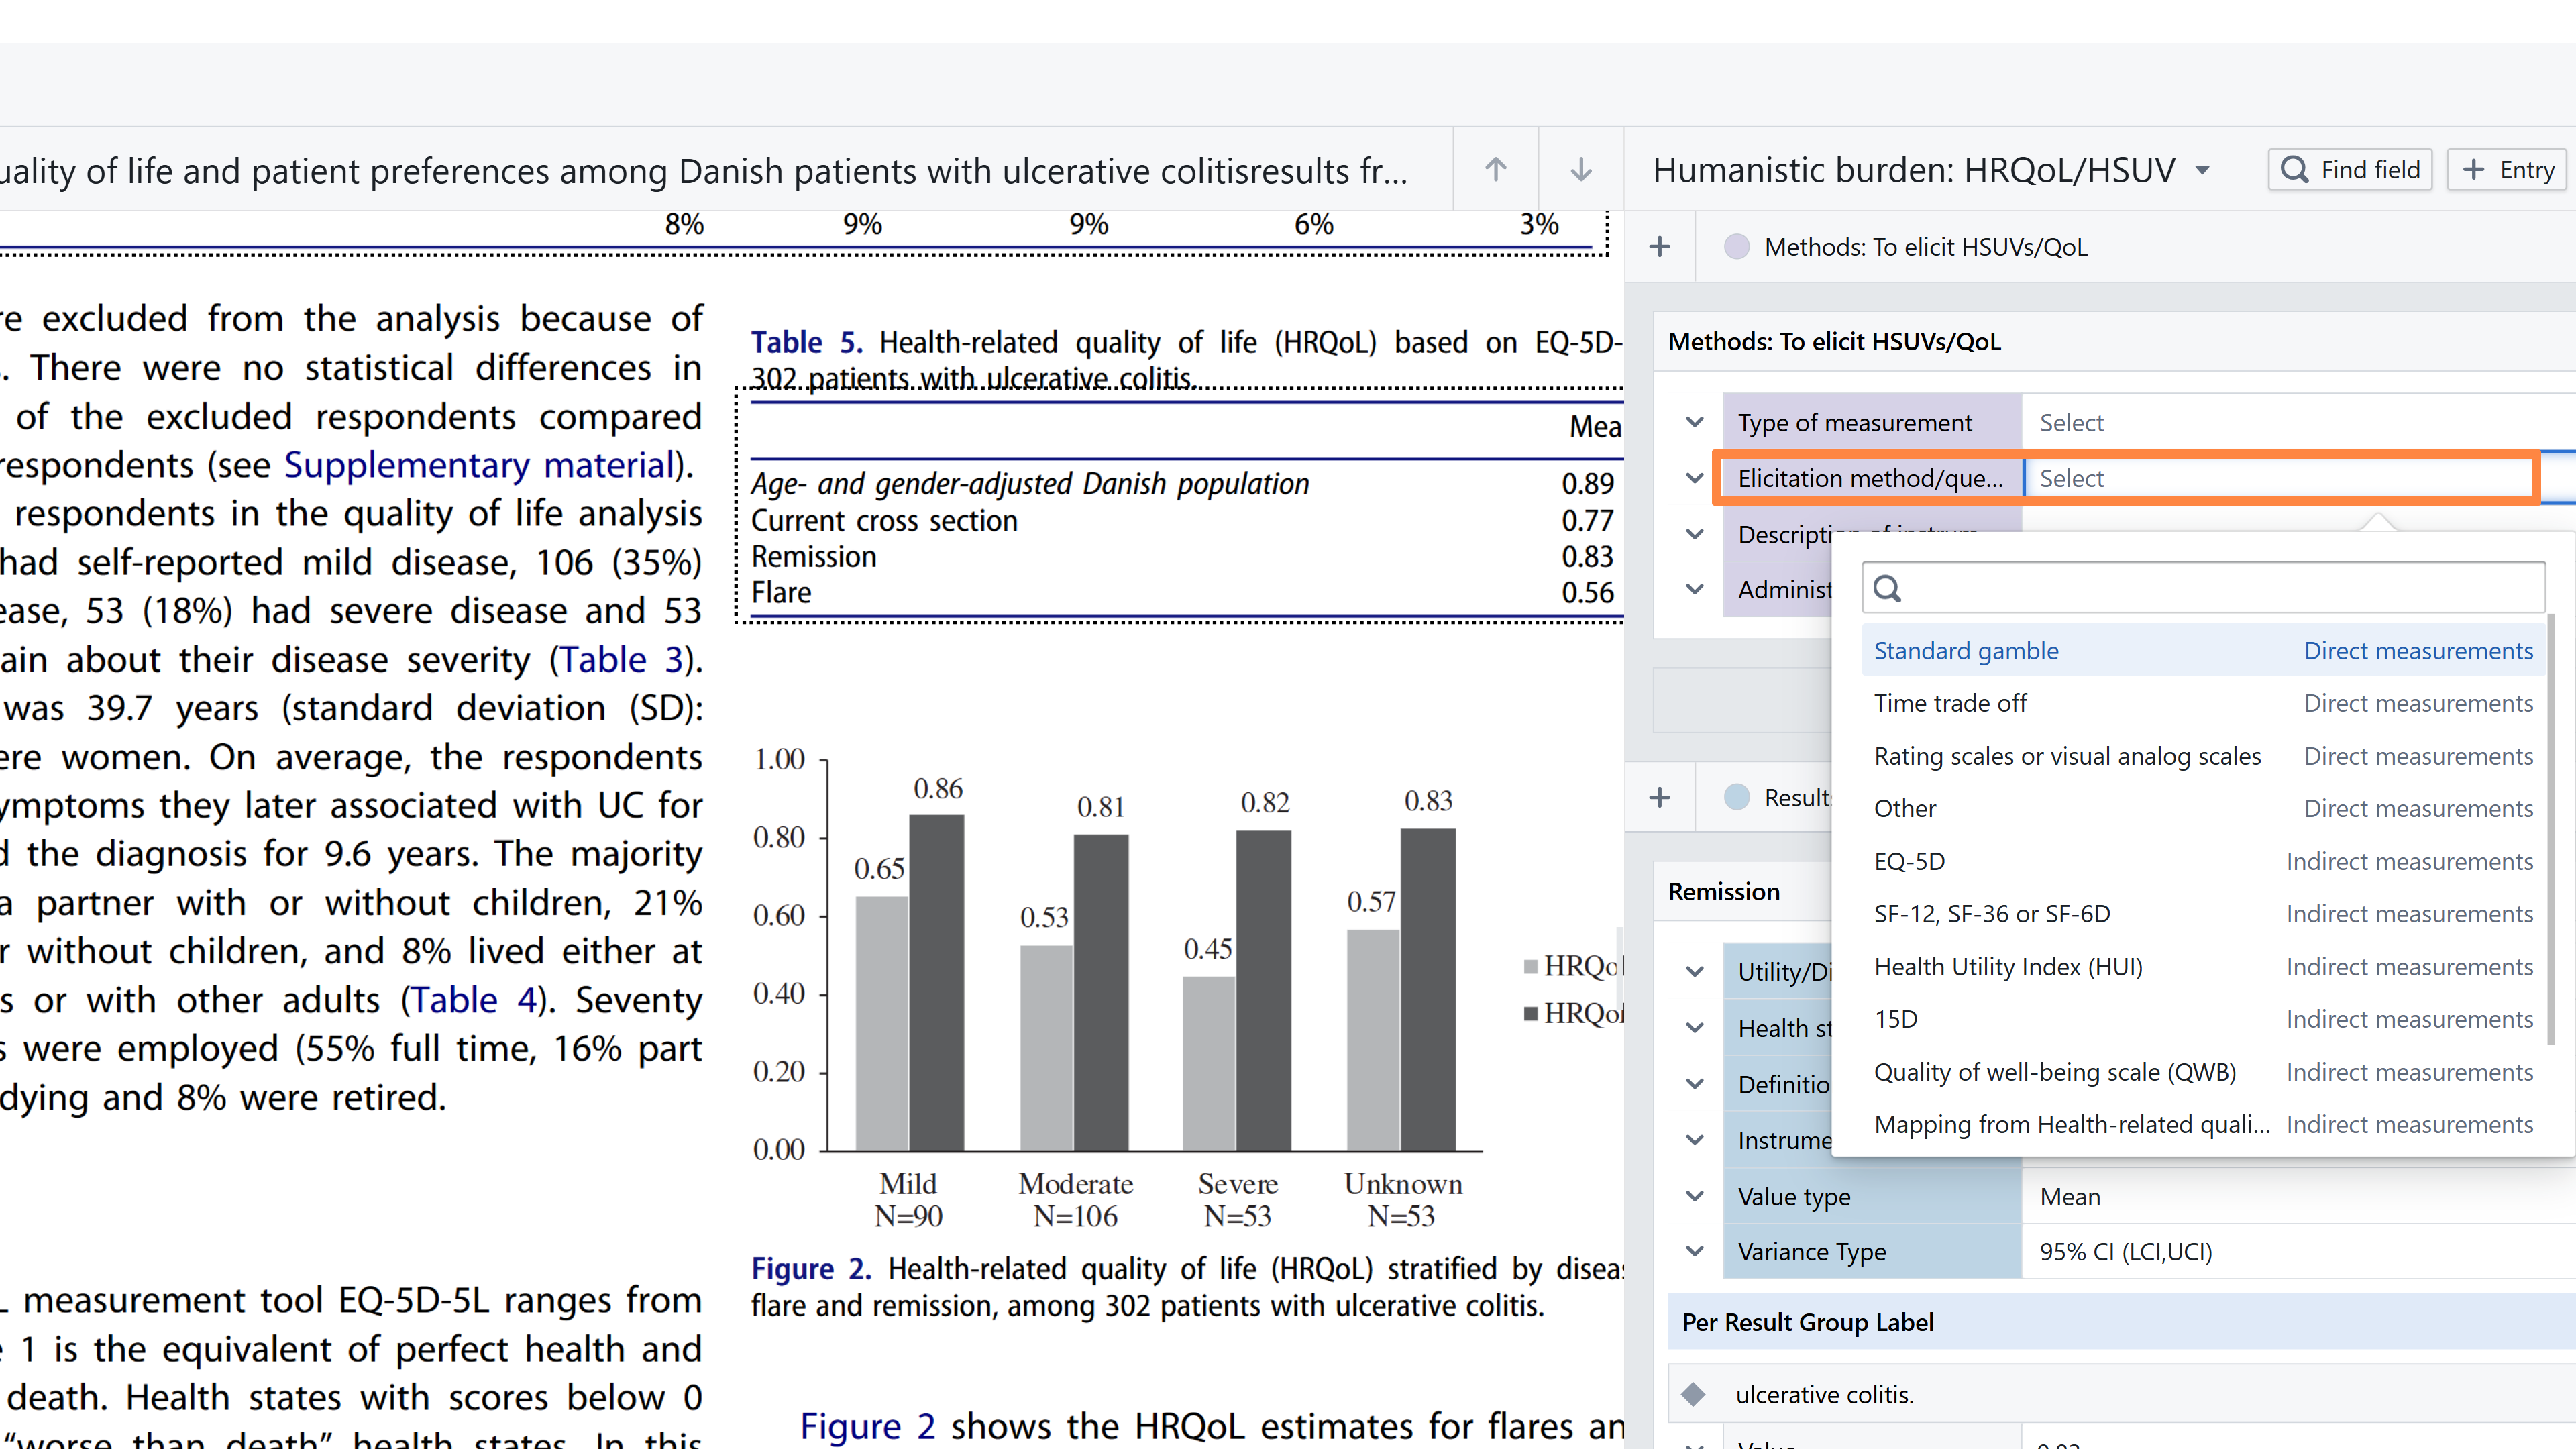The image size is (2576, 1449).
Task: Open the Humanistic burden form dropdown caret
Action: click(2202, 170)
